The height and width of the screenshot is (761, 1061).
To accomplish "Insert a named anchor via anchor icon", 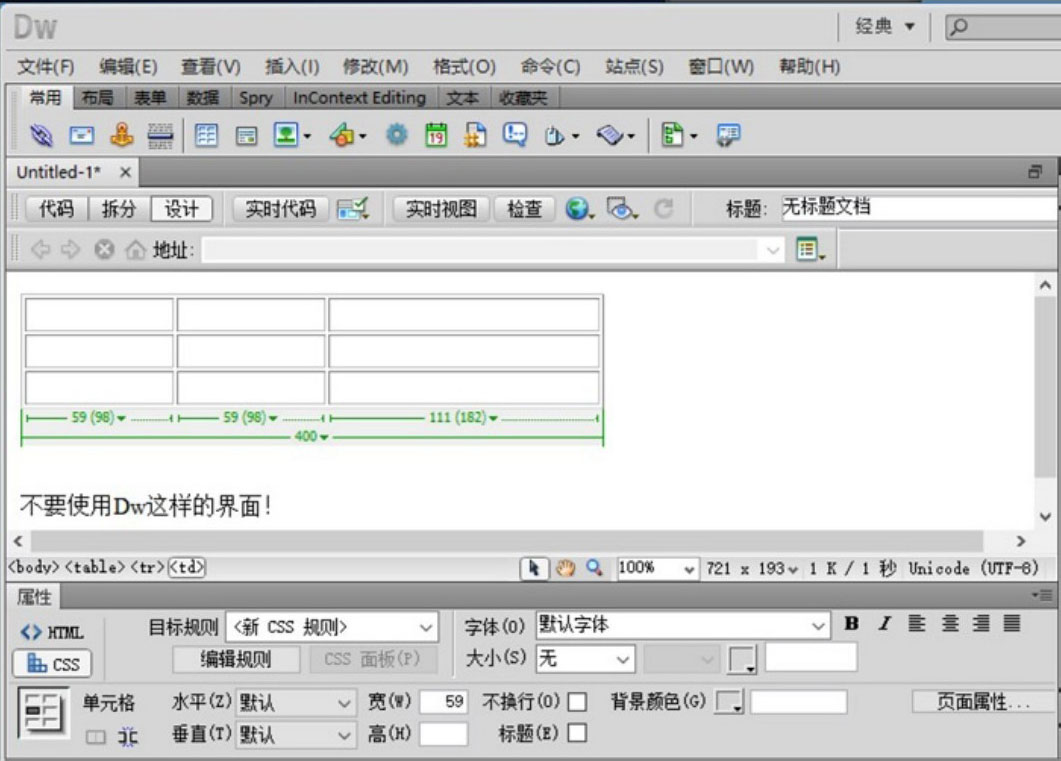I will pyautogui.click(x=121, y=135).
